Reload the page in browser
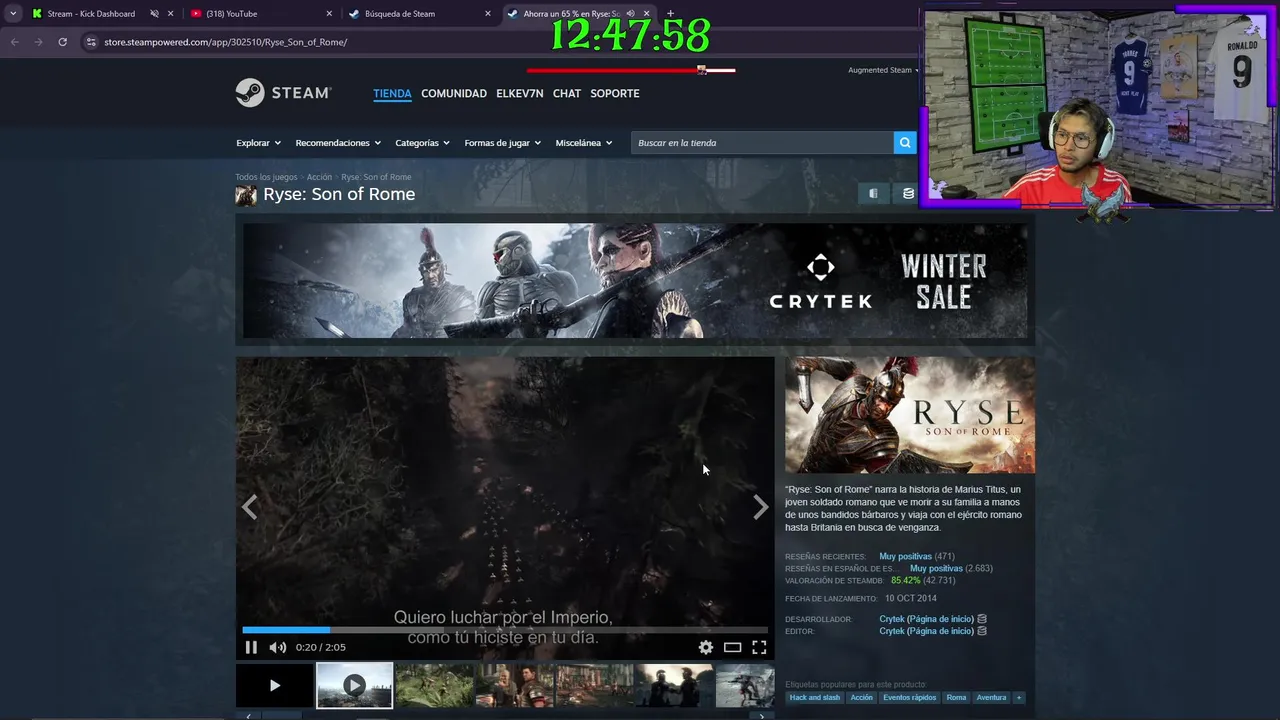1280x720 pixels. pyautogui.click(x=62, y=42)
